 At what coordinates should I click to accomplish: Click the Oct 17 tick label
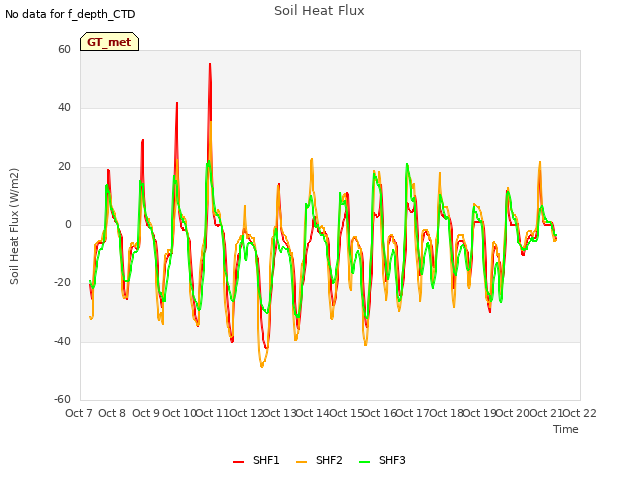[x=413, y=413]
